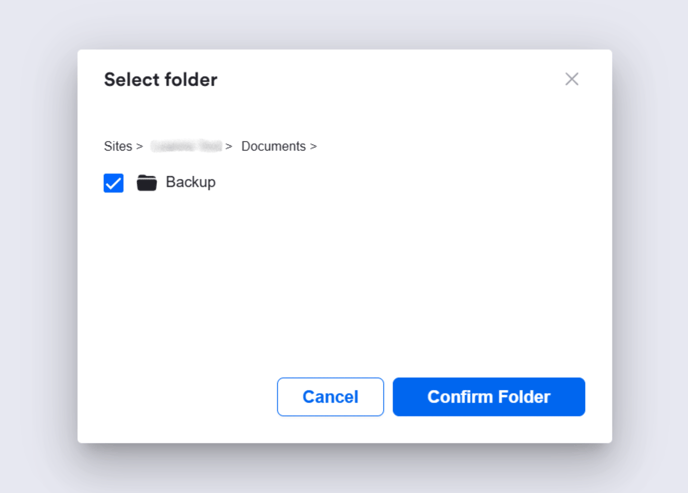Select the Documents breadcrumb link
This screenshot has height=493, width=688.
point(273,146)
